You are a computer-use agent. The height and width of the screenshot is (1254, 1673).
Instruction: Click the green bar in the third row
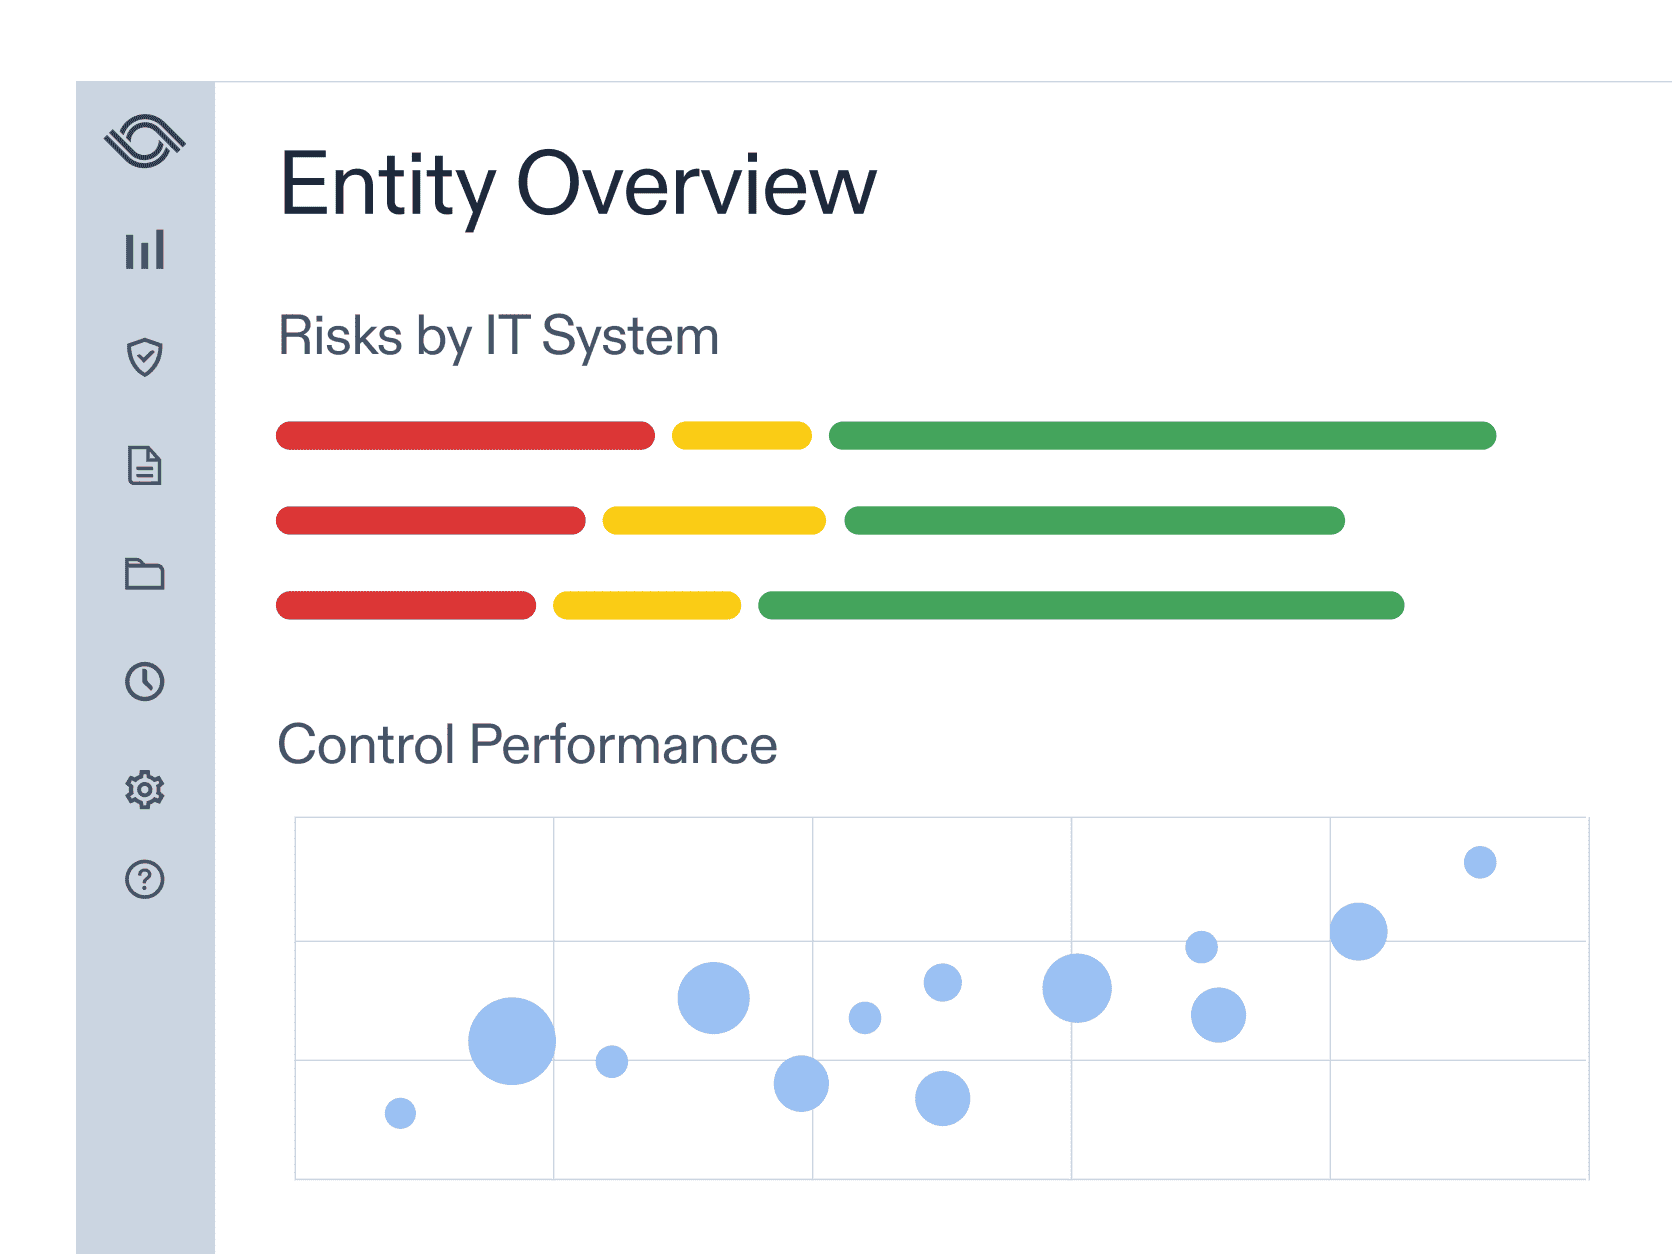(1082, 605)
